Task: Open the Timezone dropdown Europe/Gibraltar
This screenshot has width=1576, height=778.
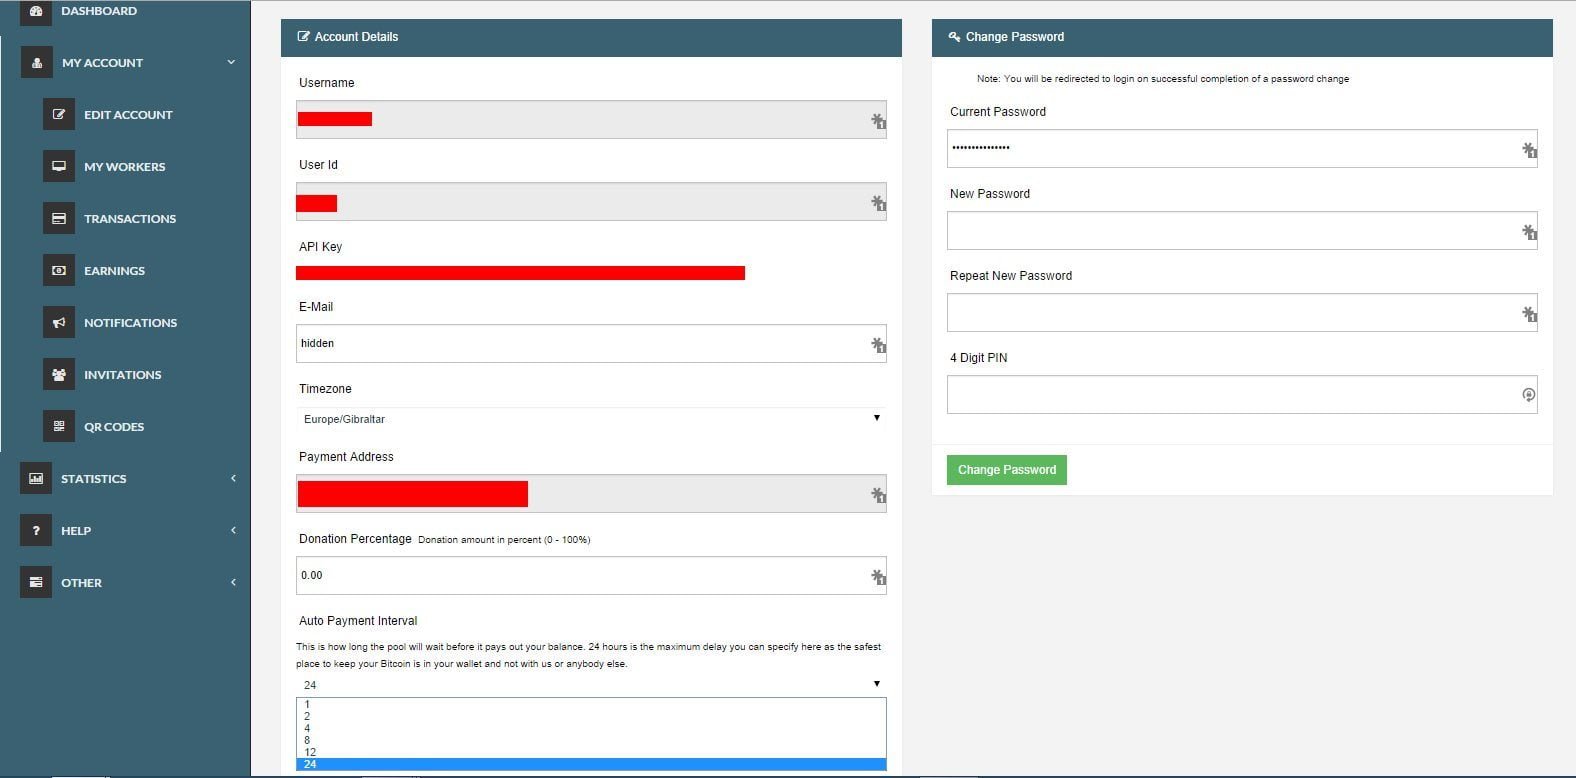Action: pos(591,419)
